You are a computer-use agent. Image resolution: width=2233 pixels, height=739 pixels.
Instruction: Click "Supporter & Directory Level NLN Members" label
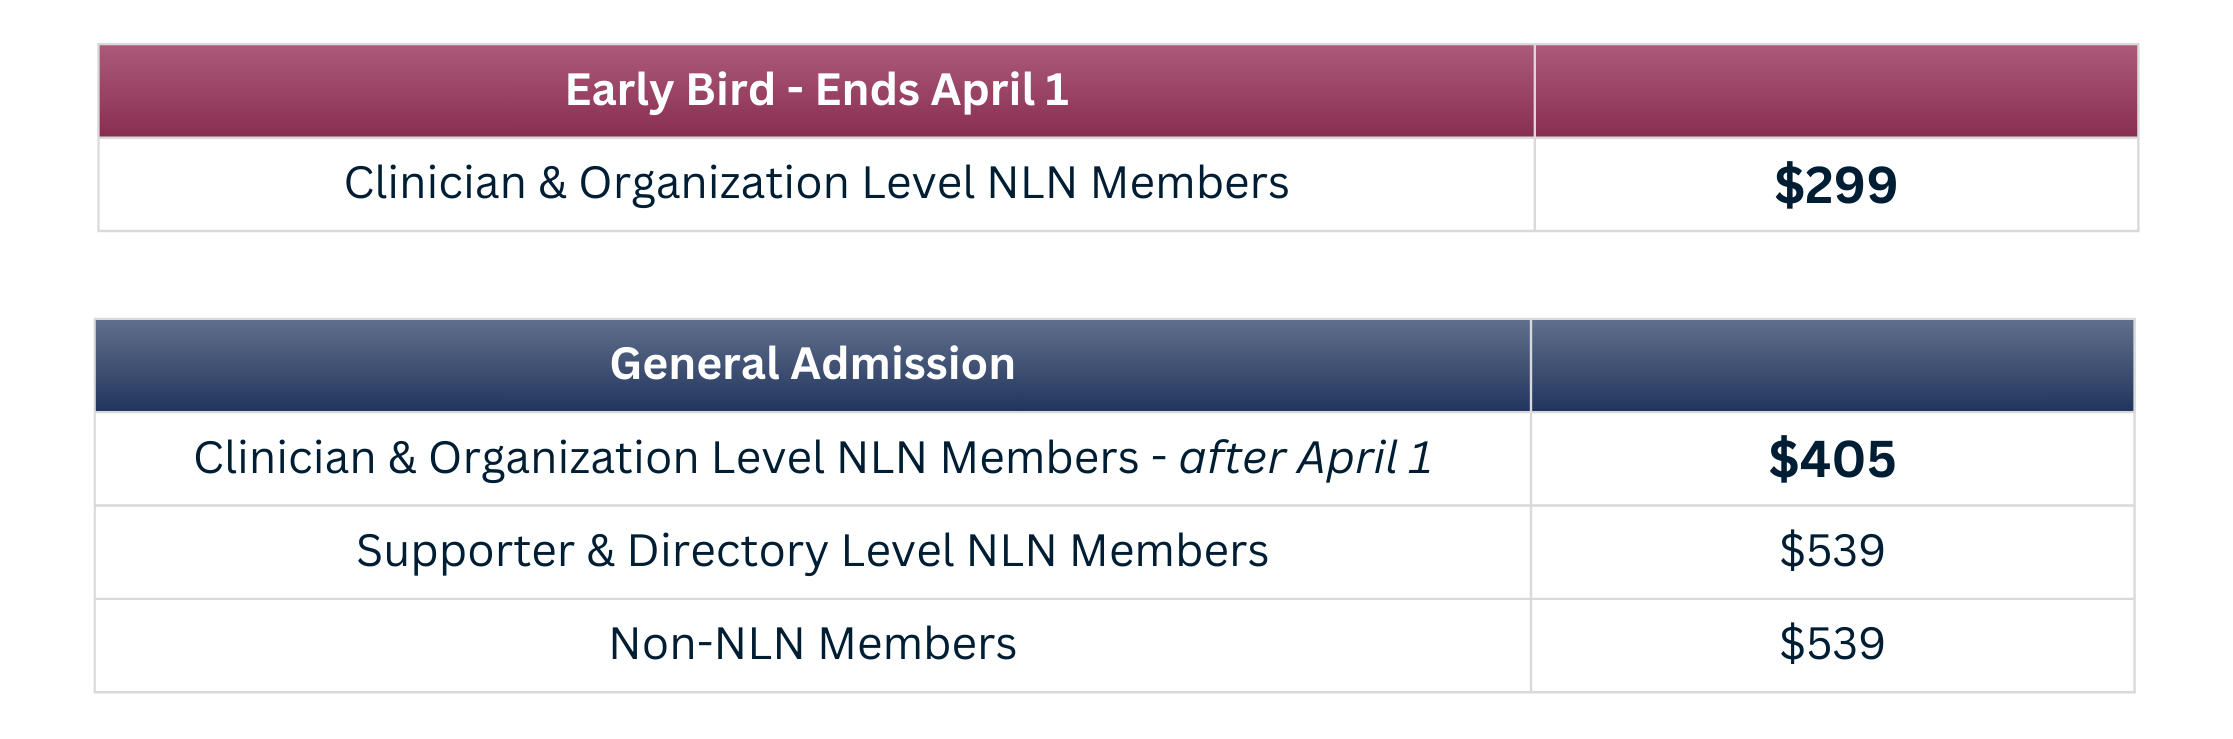[812, 551]
